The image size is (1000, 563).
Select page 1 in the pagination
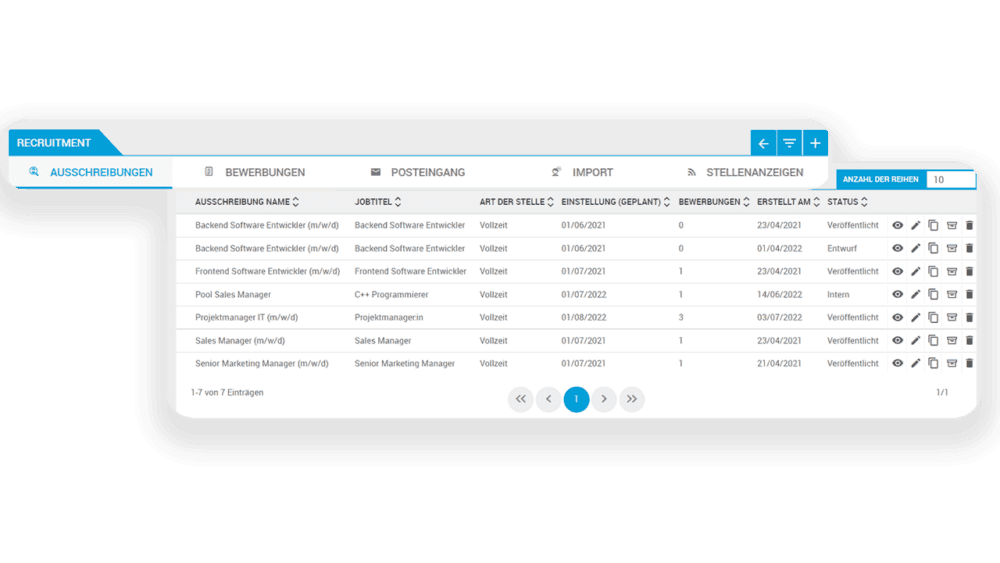point(576,399)
